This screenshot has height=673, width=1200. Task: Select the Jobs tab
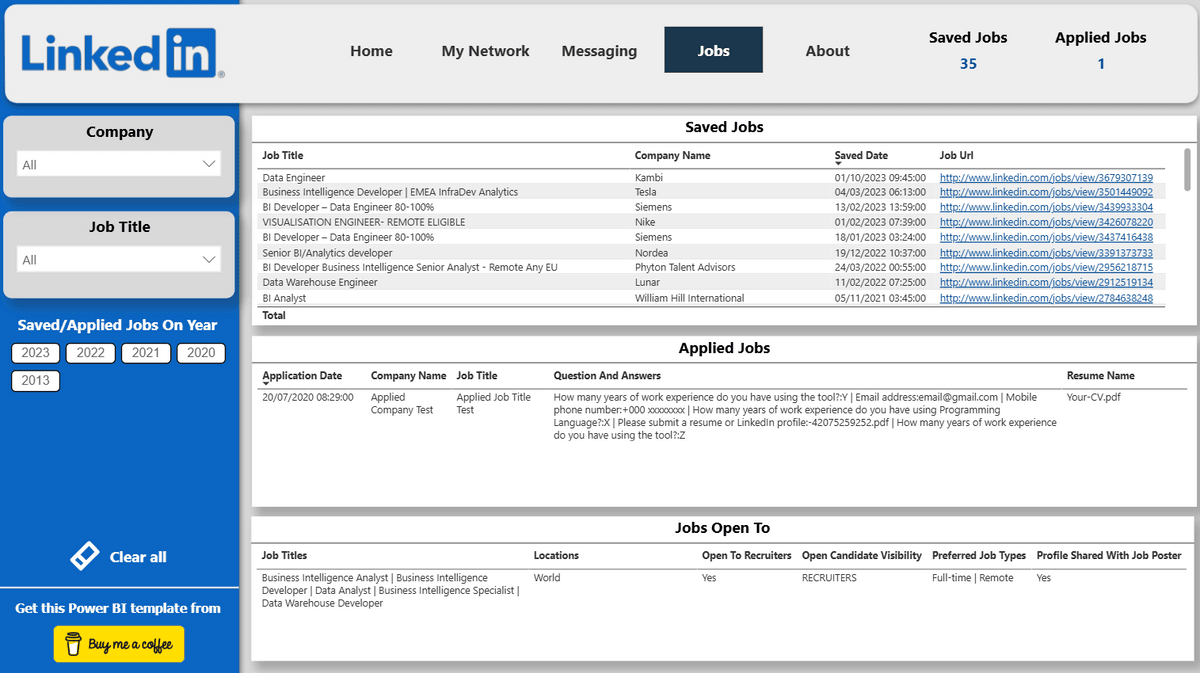713,50
